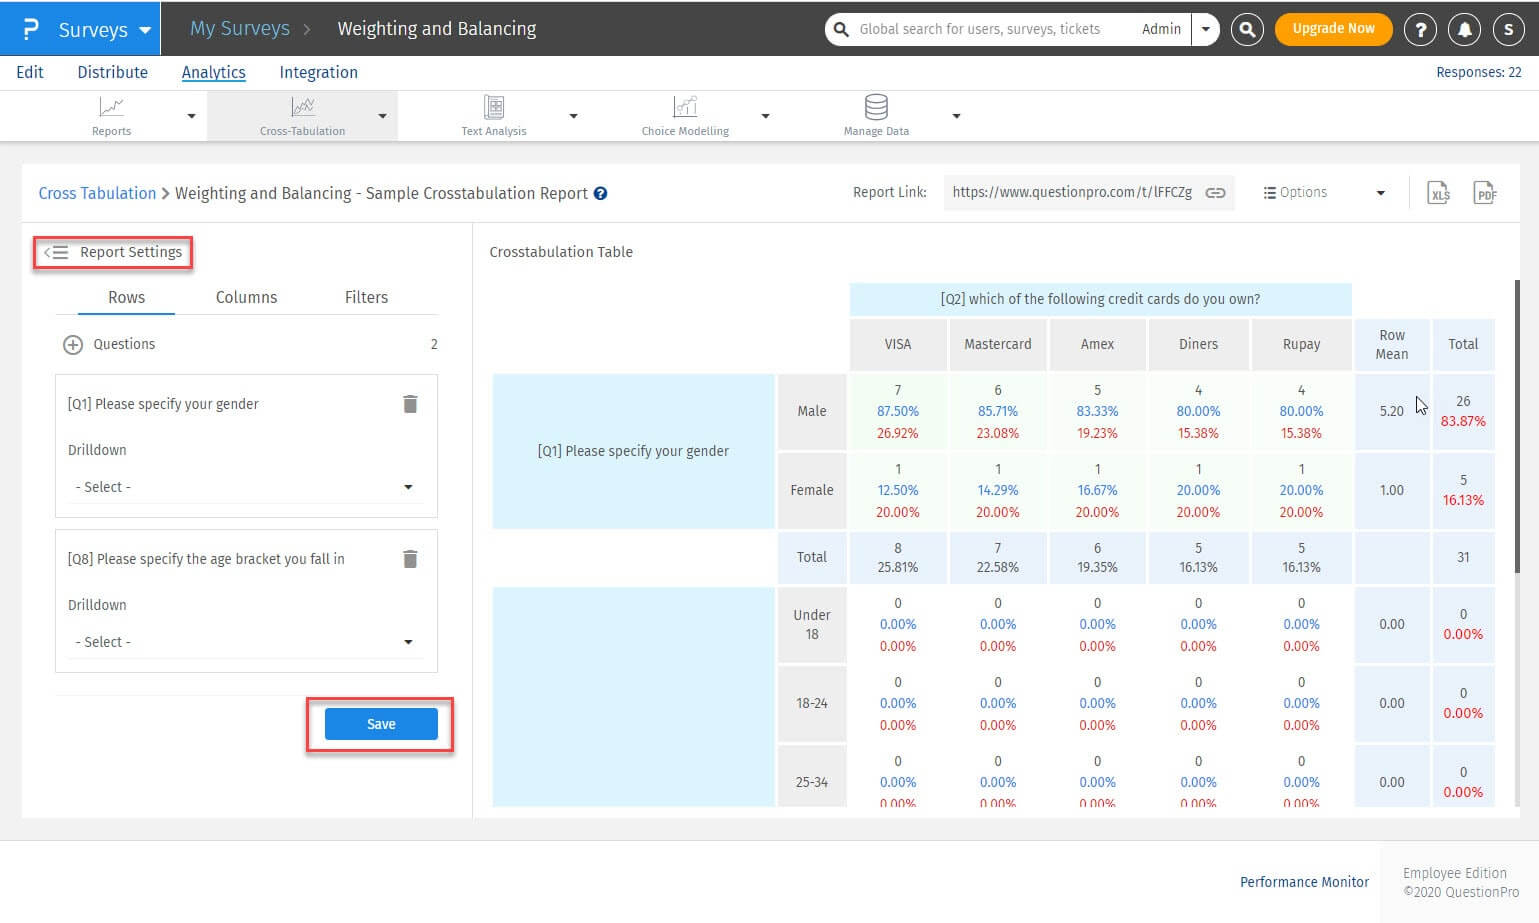
Task: Click the magnifier search button
Action: pos(1247,29)
